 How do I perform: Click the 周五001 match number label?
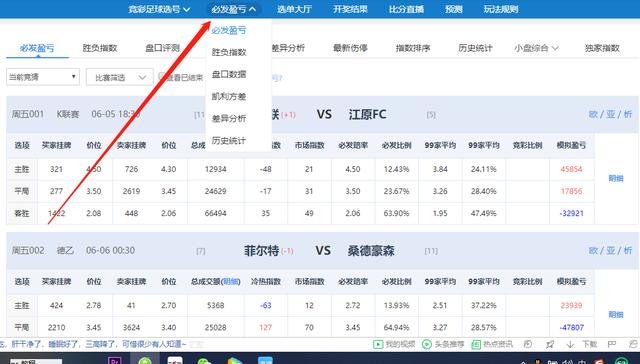pyautogui.click(x=27, y=114)
